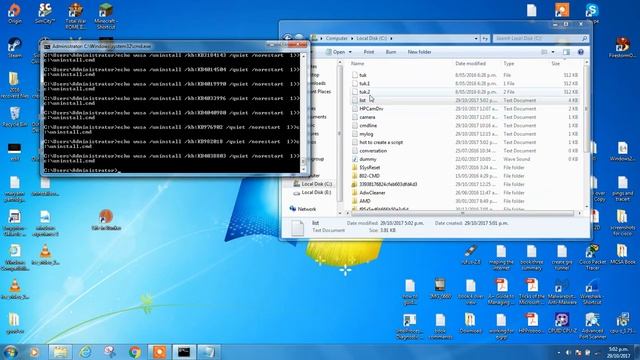Create a New folder from toolbar
The image size is (640, 360).
click(419, 52)
